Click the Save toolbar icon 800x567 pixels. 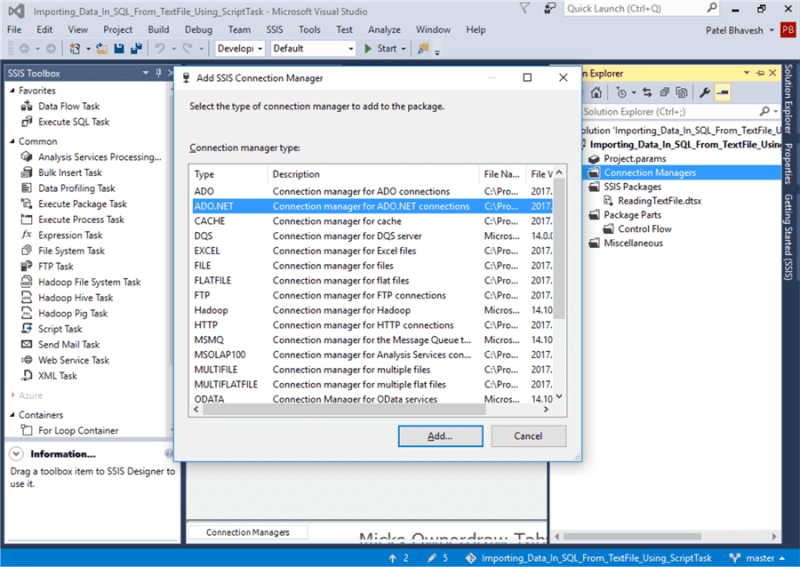coord(119,48)
